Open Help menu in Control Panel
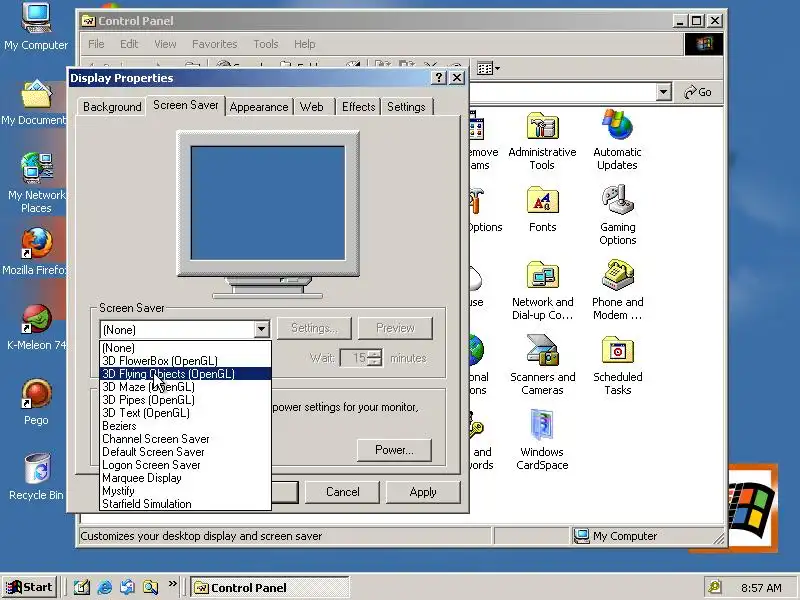The width and height of the screenshot is (800, 600). click(x=305, y=44)
